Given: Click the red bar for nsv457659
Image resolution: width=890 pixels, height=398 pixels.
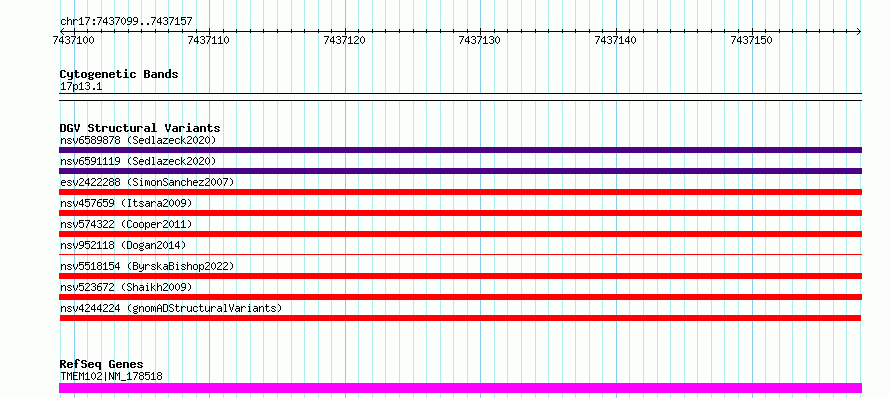Looking at the screenshot, I should 460,213.
